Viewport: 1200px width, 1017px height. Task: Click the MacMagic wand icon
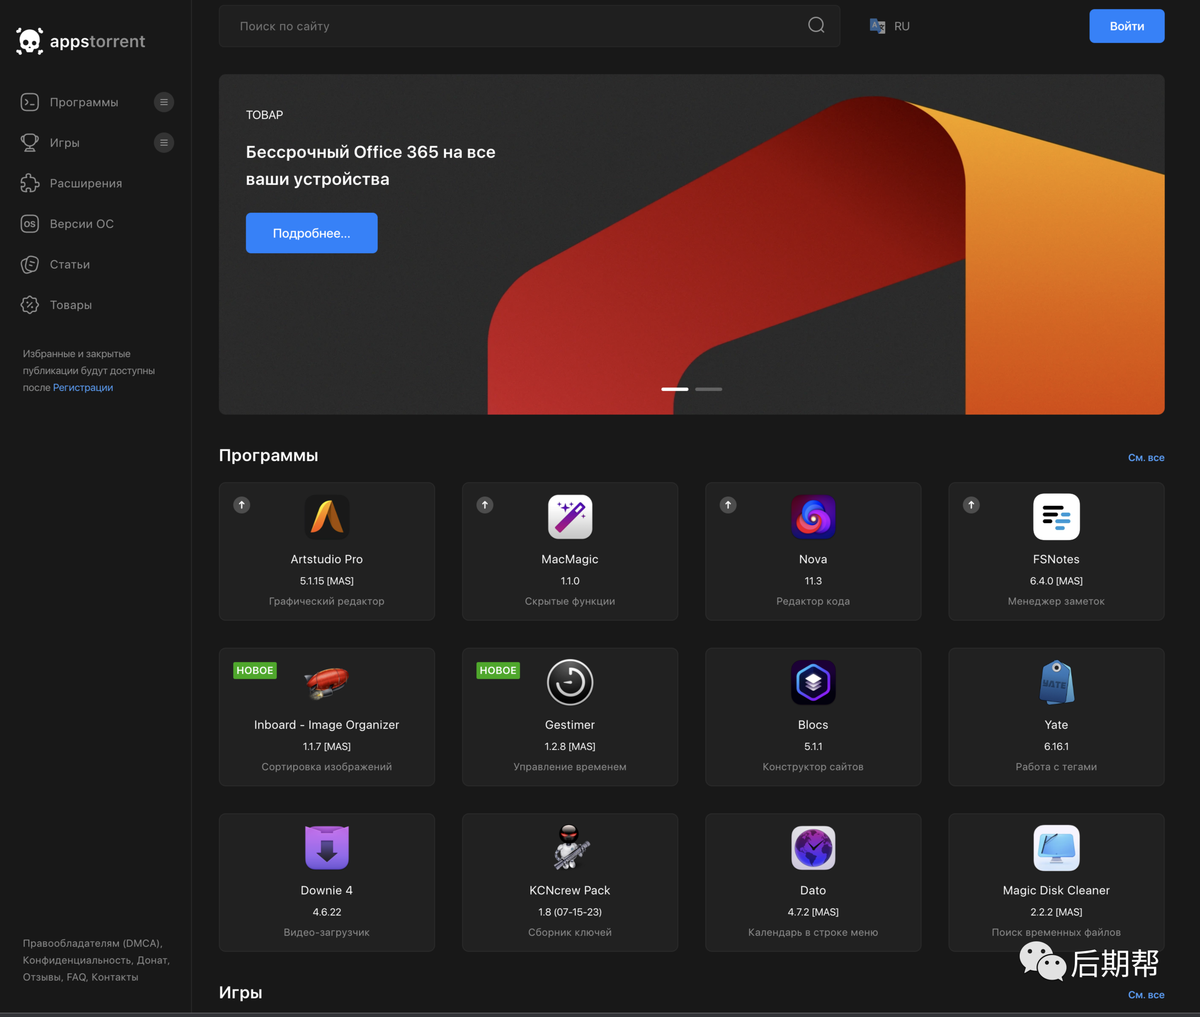tap(570, 517)
